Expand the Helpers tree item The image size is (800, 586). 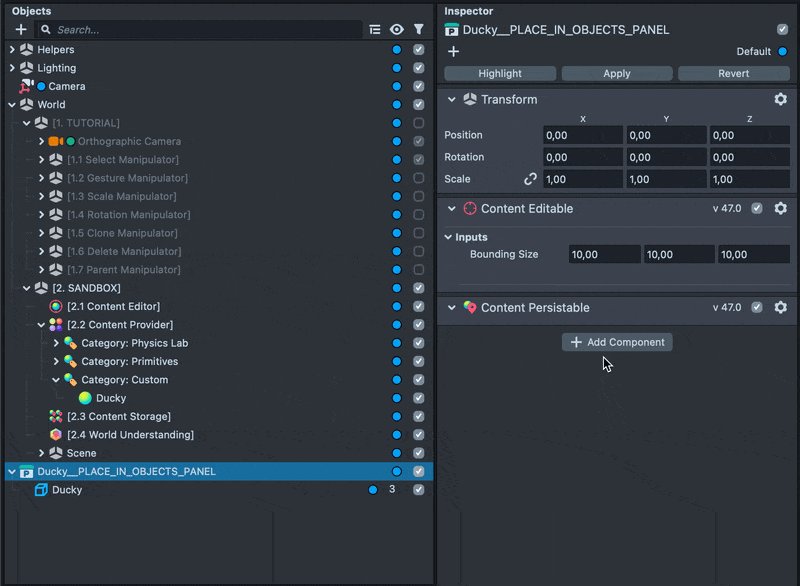tap(12, 49)
